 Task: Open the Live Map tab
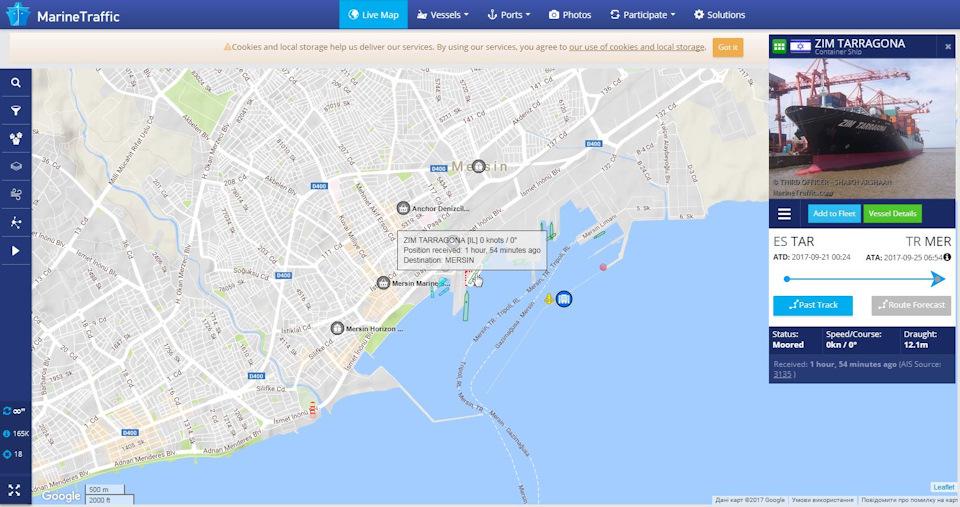click(373, 15)
